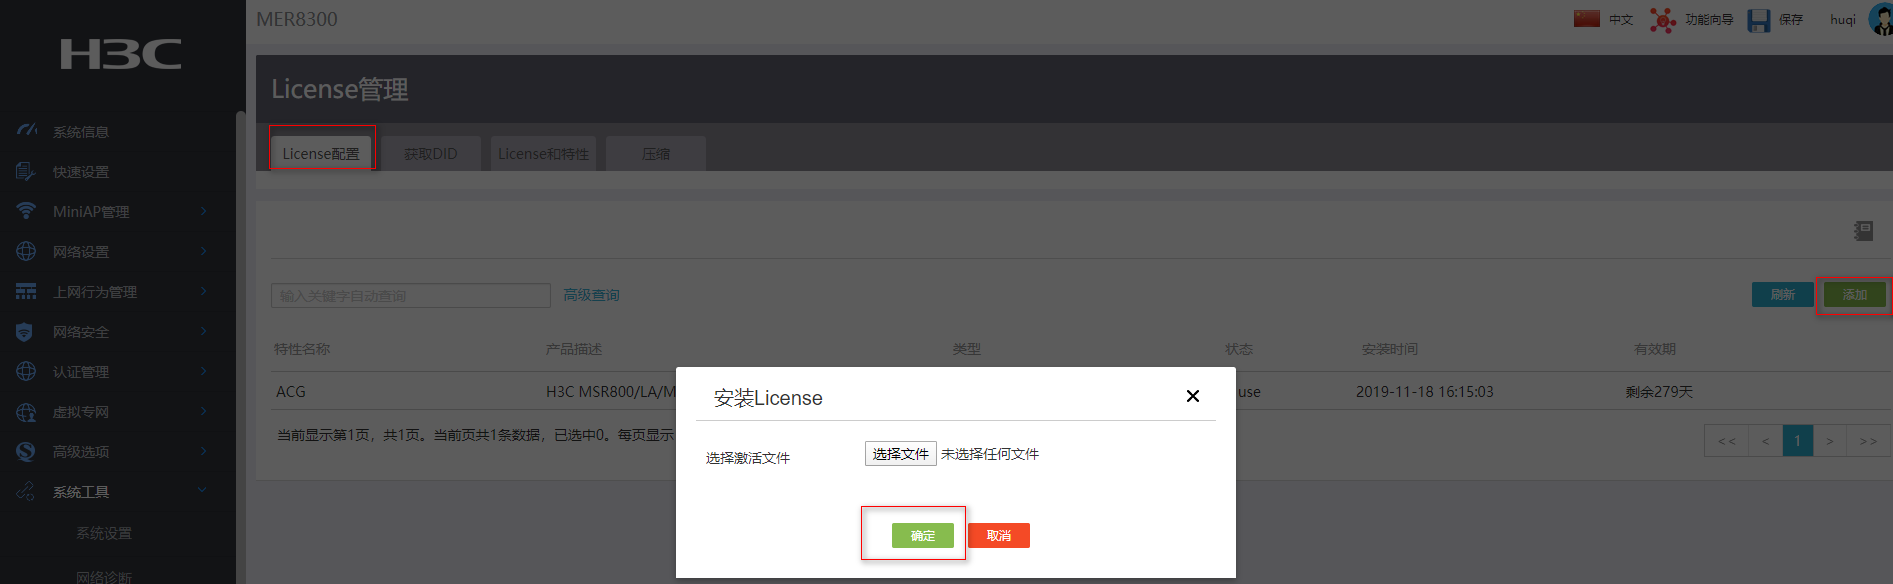Screen dimensions: 1893x584
Task: Switch to the 获取DID tab
Action: click(x=431, y=154)
